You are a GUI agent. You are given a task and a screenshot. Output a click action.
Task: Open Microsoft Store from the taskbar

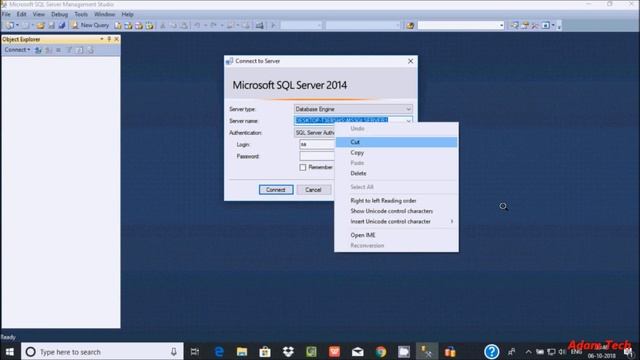[265, 352]
